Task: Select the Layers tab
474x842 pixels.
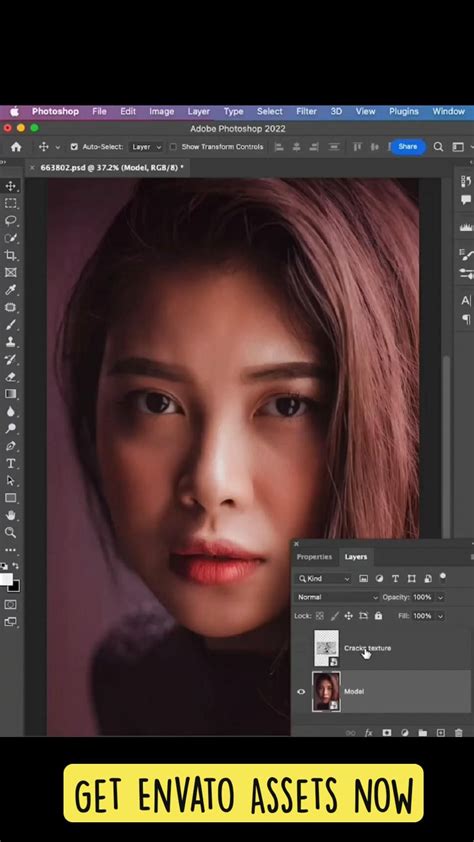Action: pyautogui.click(x=355, y=557)
